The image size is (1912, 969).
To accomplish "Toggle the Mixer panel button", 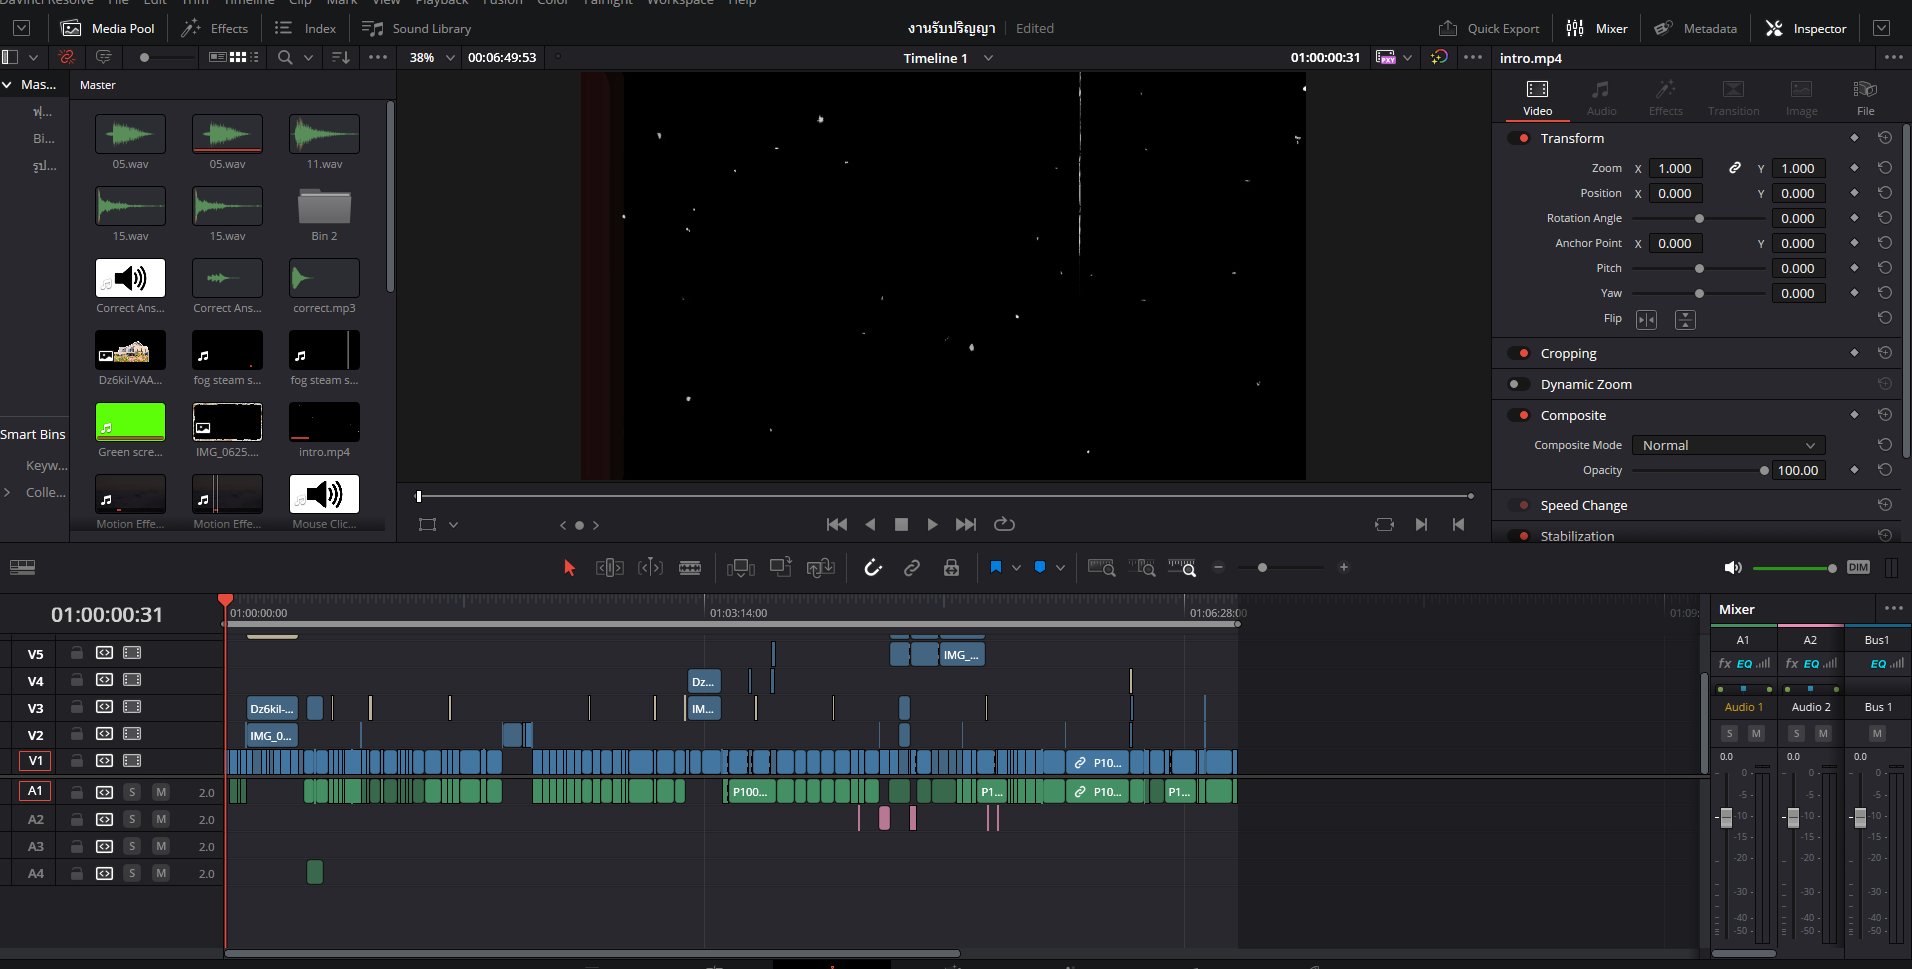I will point(1597,28).
